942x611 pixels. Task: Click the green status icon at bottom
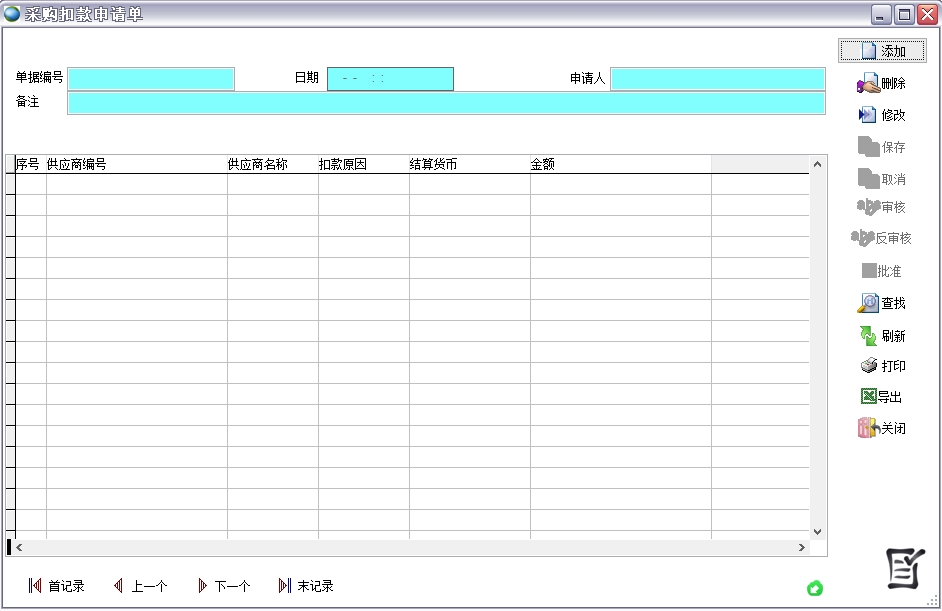(815, 588)
